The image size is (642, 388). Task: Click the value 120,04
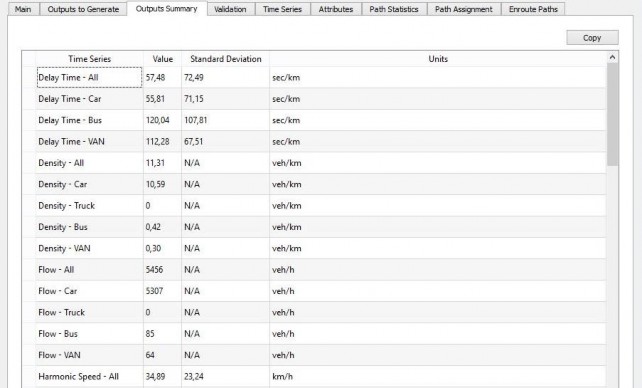pyautogui.click(x=158, y=120)
